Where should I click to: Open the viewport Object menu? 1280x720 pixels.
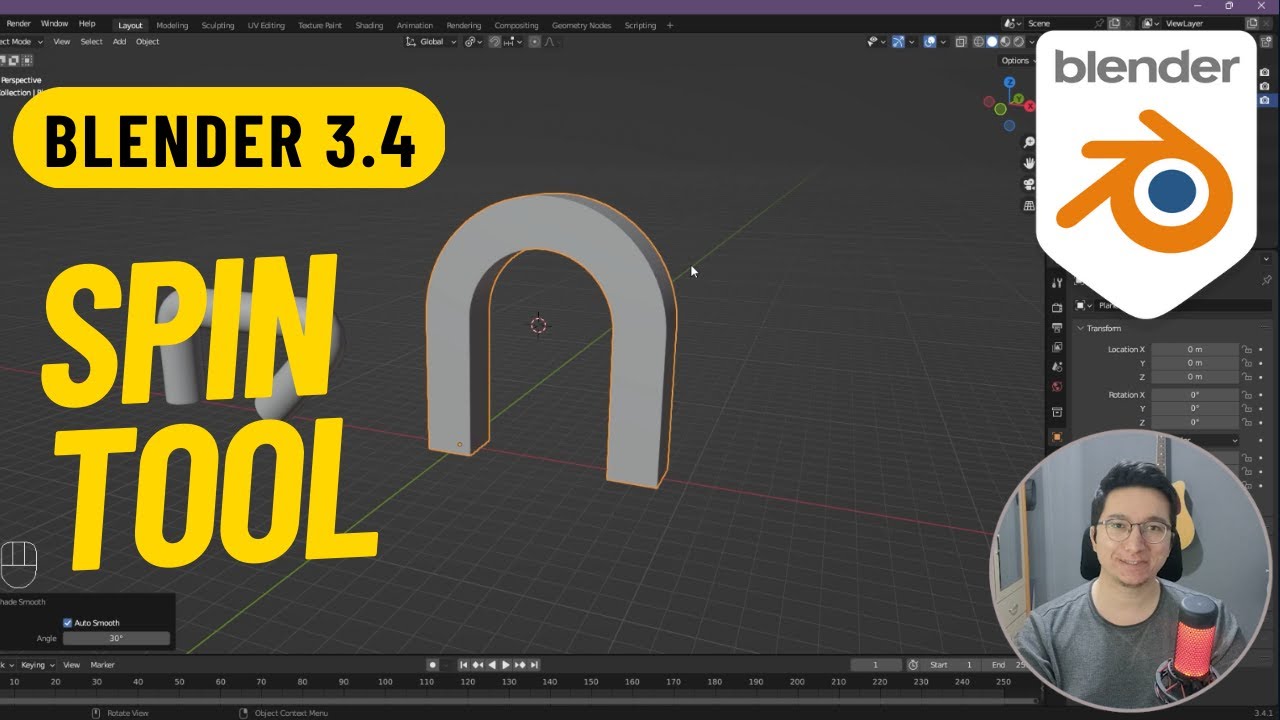pyautogui.click(x=148, y=42)
